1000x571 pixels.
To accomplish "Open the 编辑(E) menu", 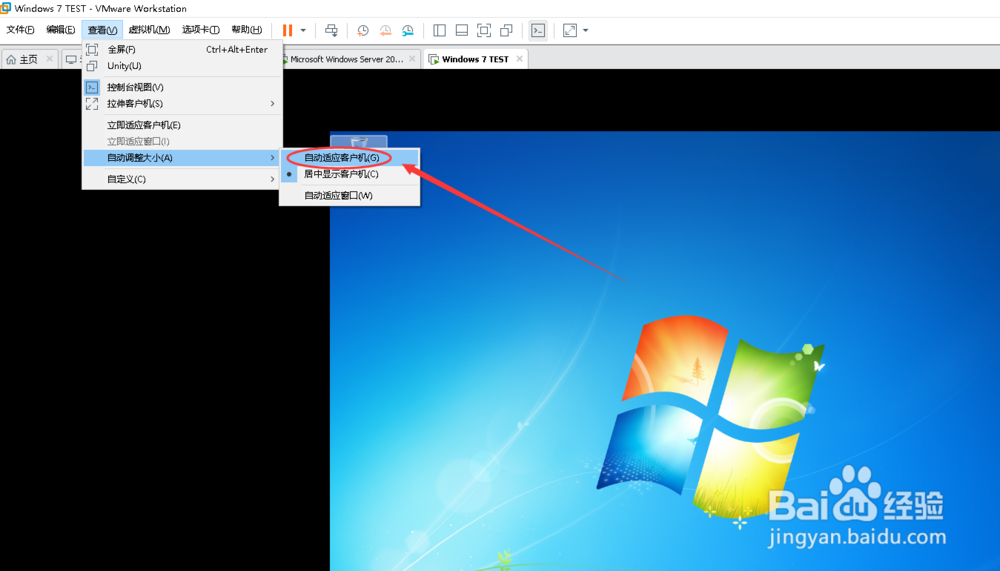I will pyautogui.click(x=61, y=30).
